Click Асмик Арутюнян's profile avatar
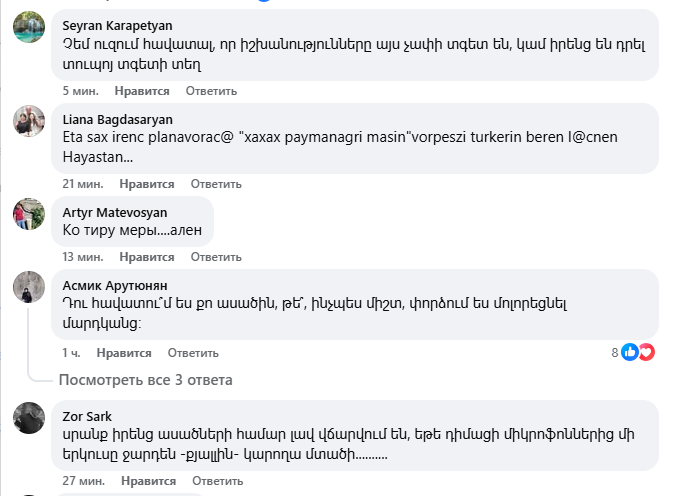 (28, 287)
